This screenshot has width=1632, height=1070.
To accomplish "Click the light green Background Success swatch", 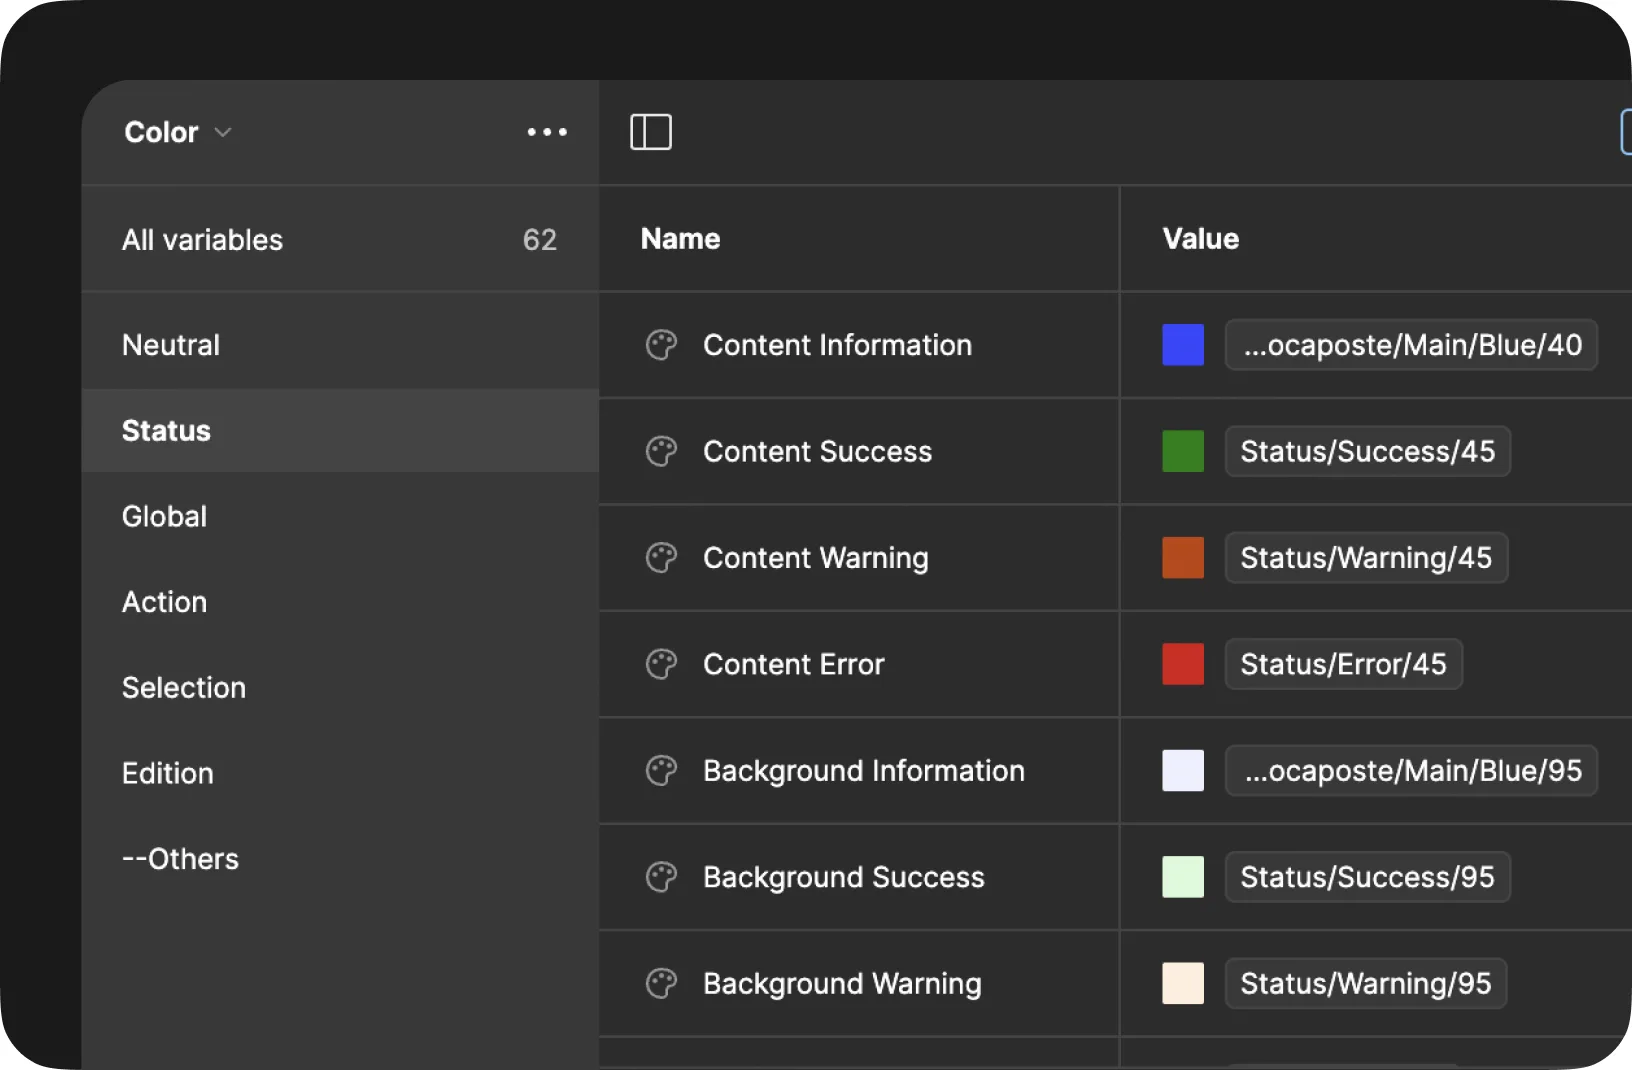I will click(1183, 877).
